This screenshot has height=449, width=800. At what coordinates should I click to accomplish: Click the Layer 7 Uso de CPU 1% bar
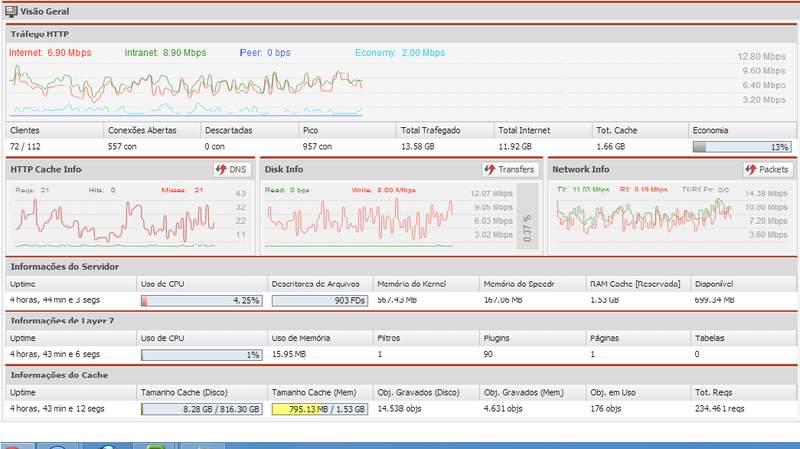(202, 354)
